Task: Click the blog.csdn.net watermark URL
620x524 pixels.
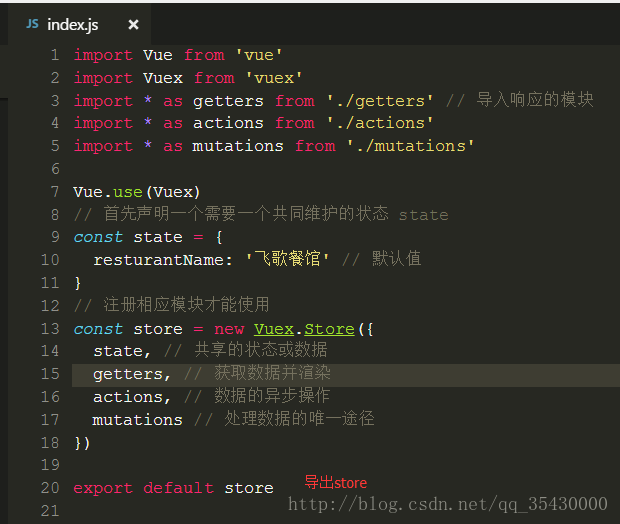Action: point(447,504)
